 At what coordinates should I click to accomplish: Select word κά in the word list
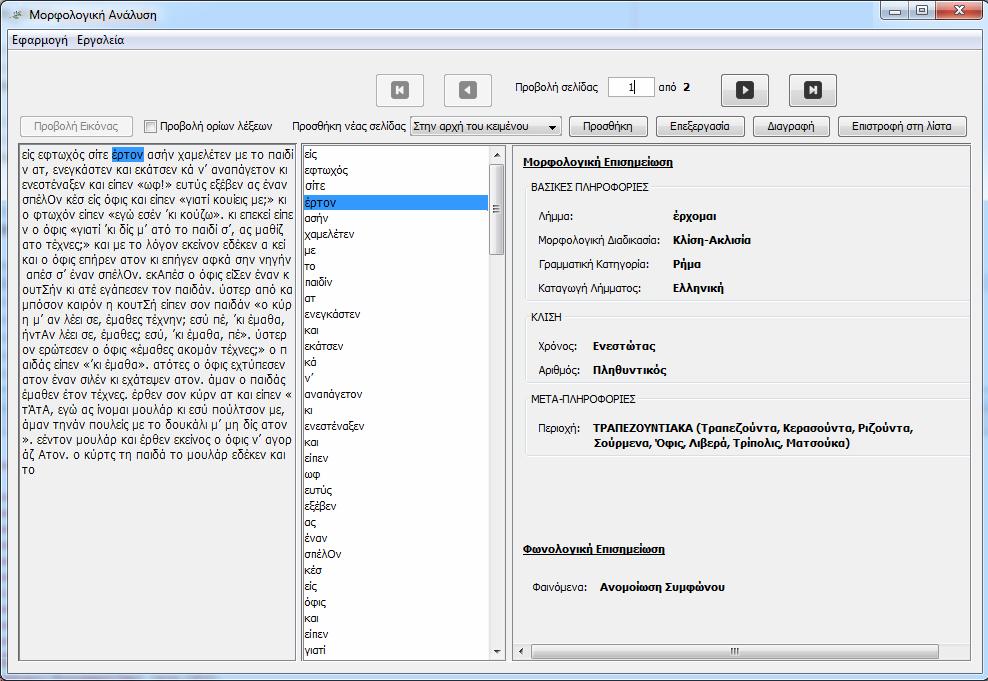(x=311, y=362)
